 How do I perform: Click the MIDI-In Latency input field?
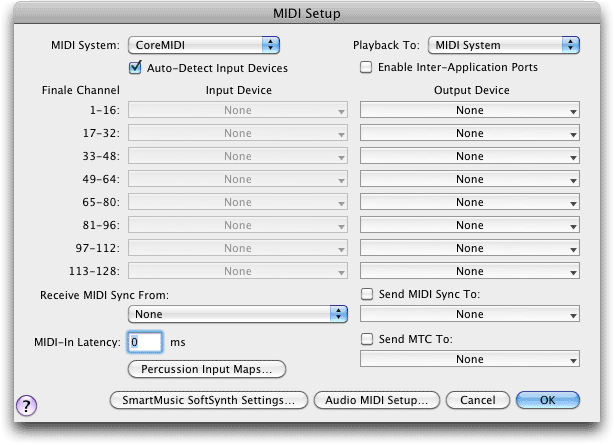pos(145,342)
